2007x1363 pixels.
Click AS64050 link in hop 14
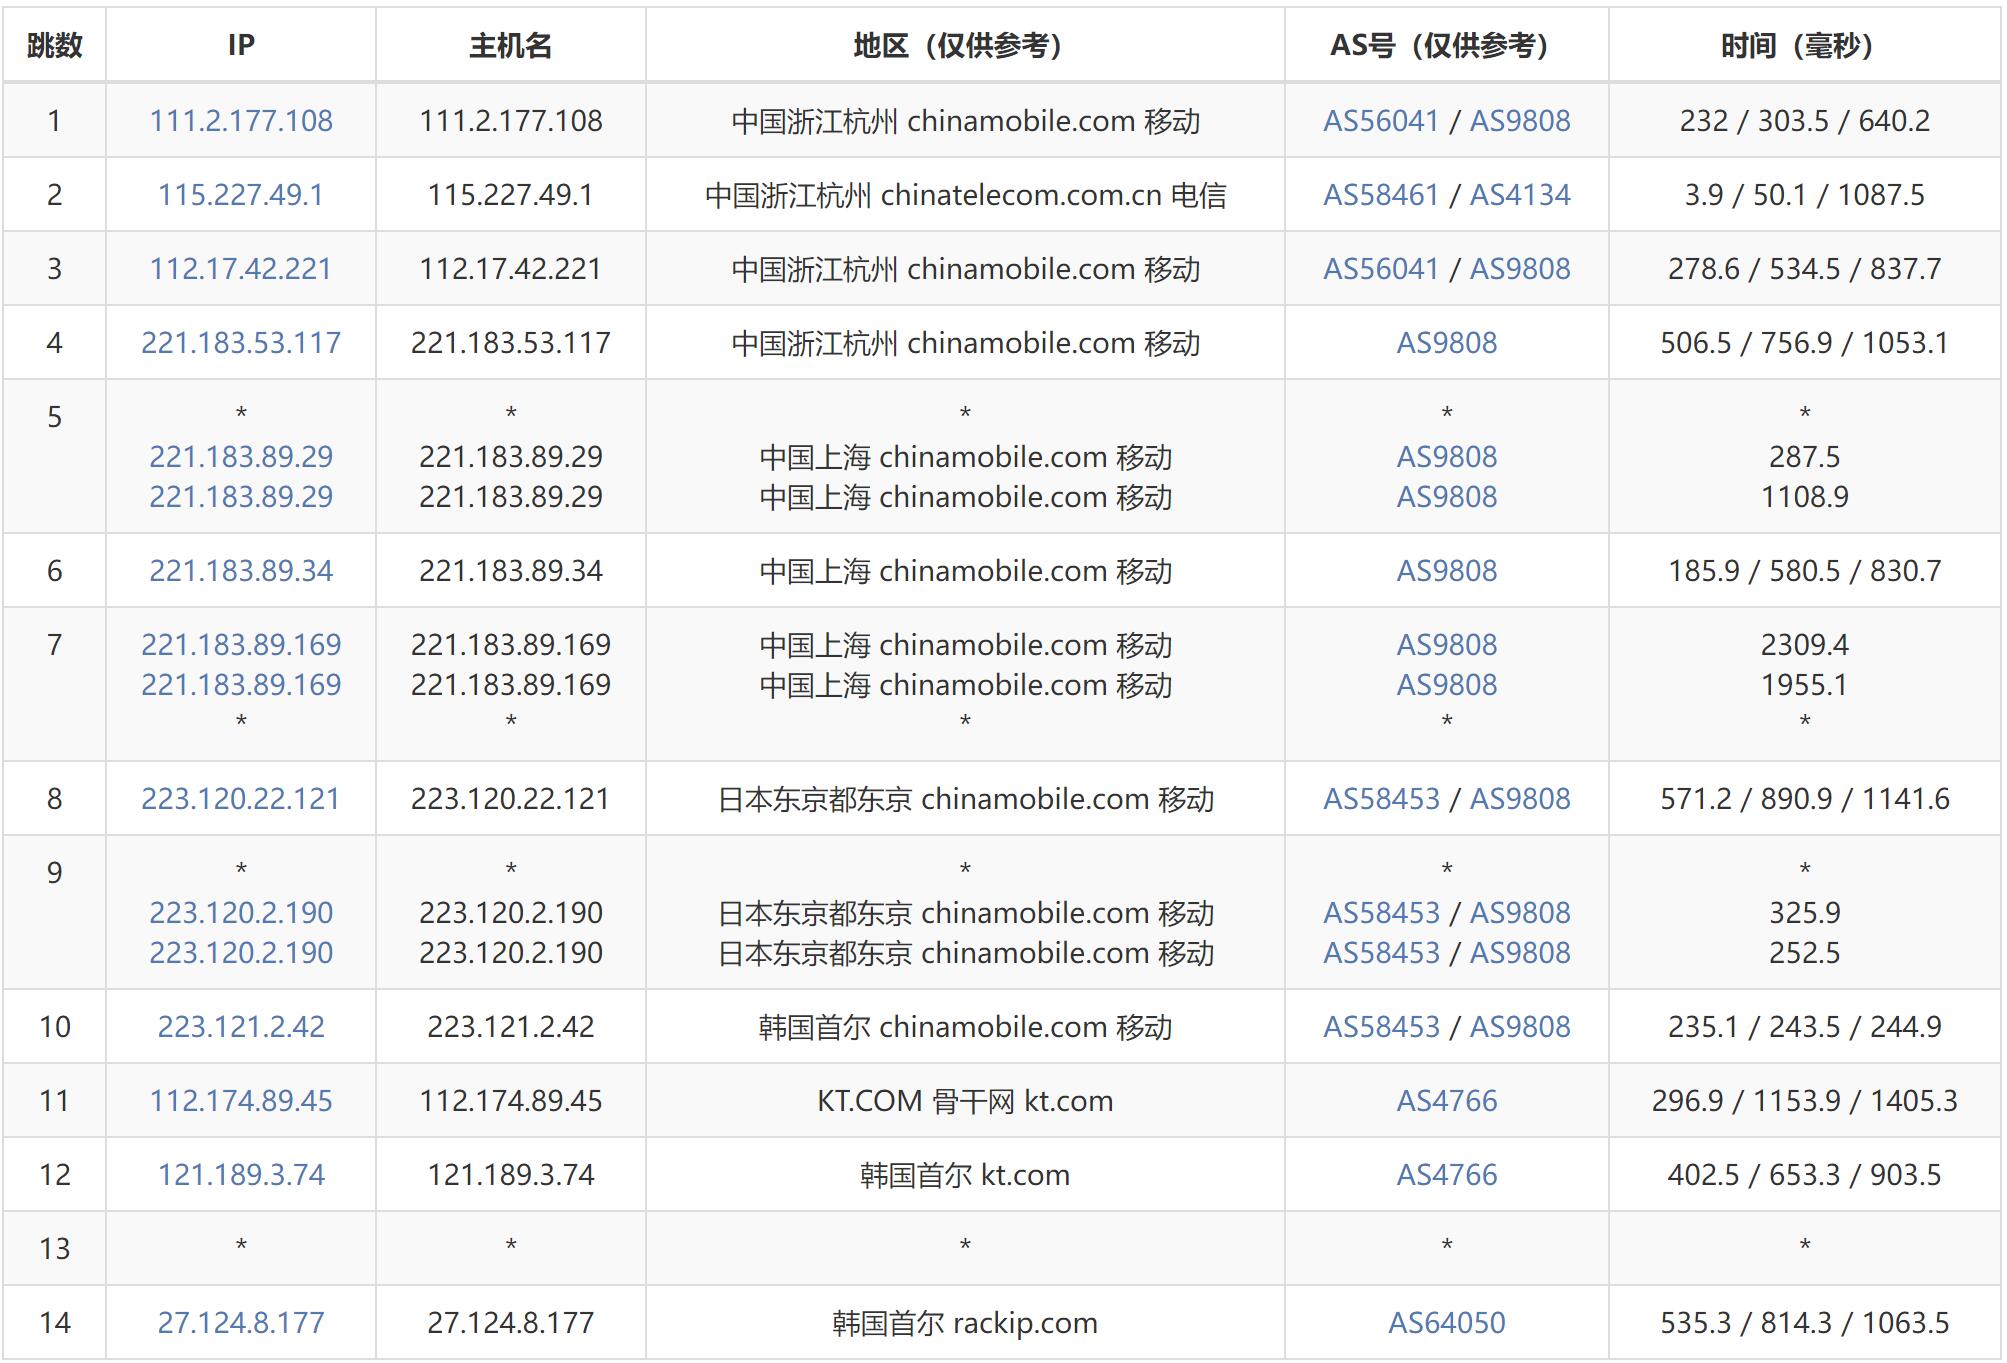pyautogui.click(x=1447, y=1323)
